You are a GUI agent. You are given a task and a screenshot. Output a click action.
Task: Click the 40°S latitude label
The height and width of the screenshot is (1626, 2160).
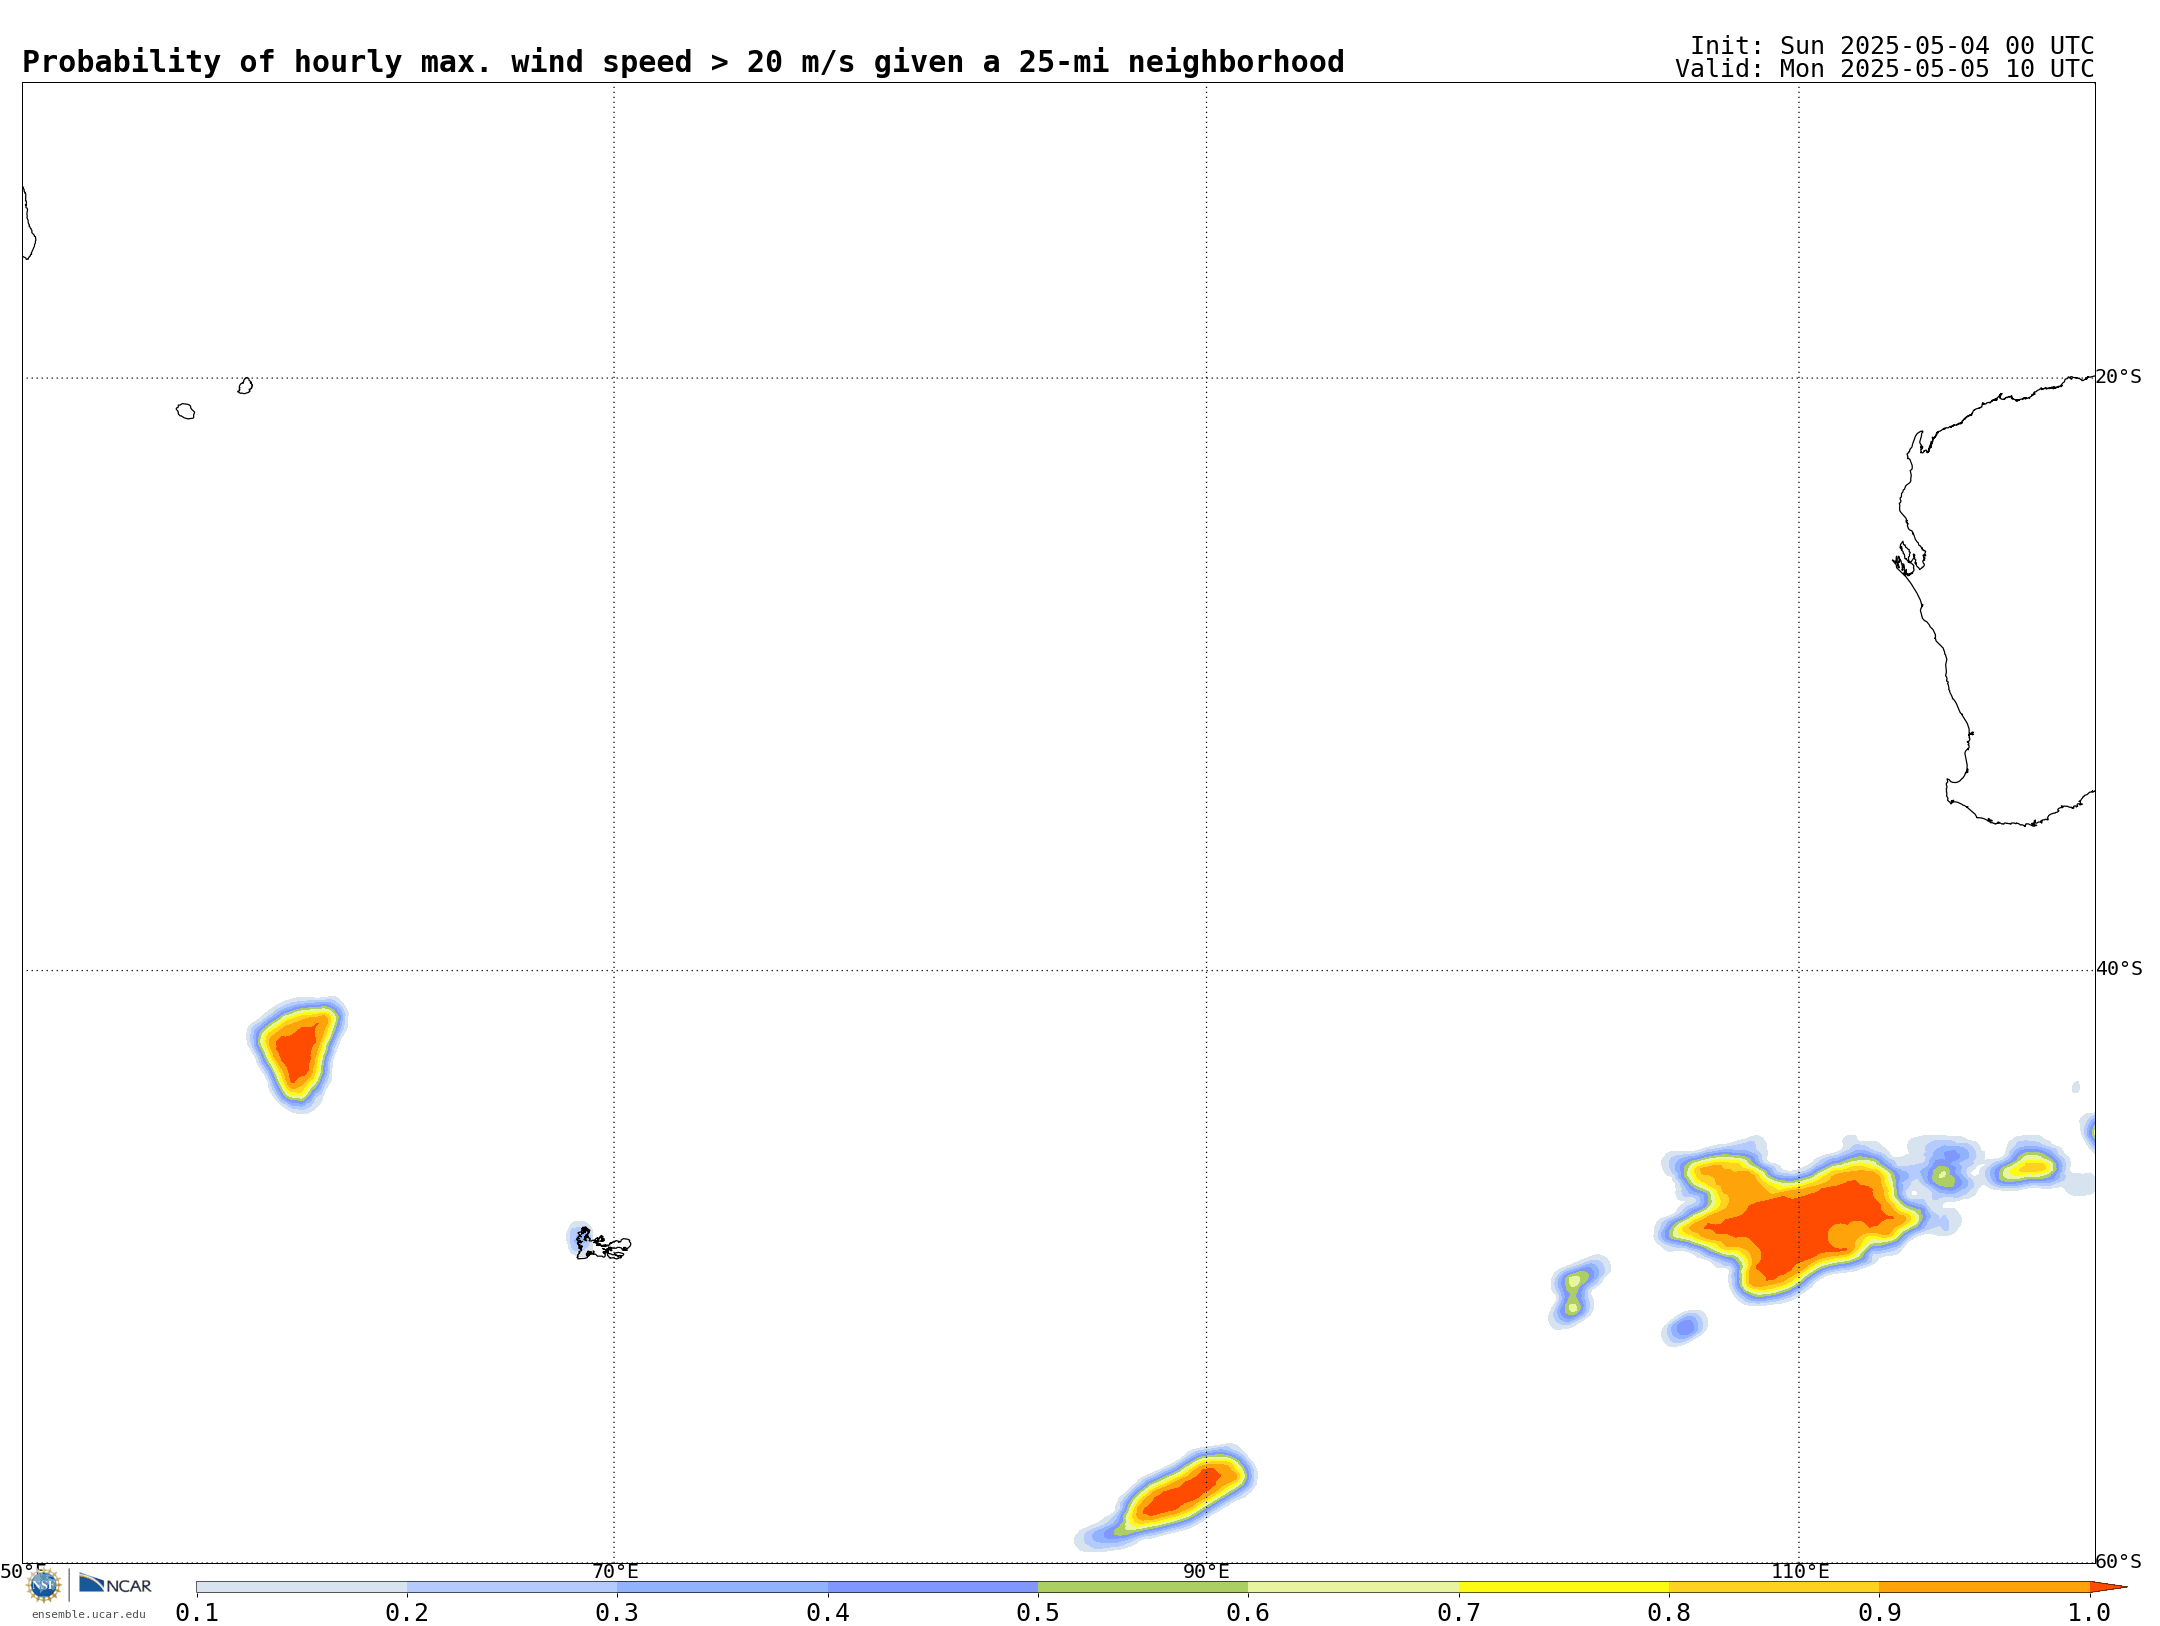(x=2119, y=968)
